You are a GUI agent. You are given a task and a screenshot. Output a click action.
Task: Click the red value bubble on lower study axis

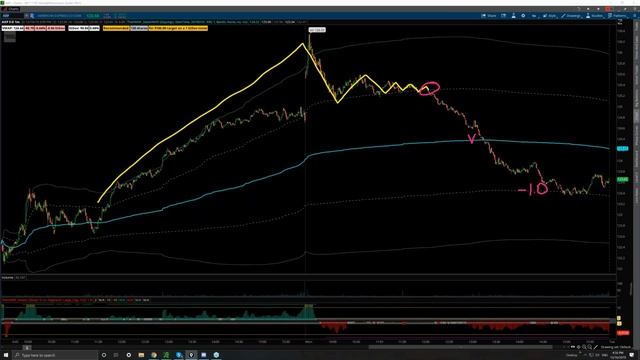[x=622, y=333]
